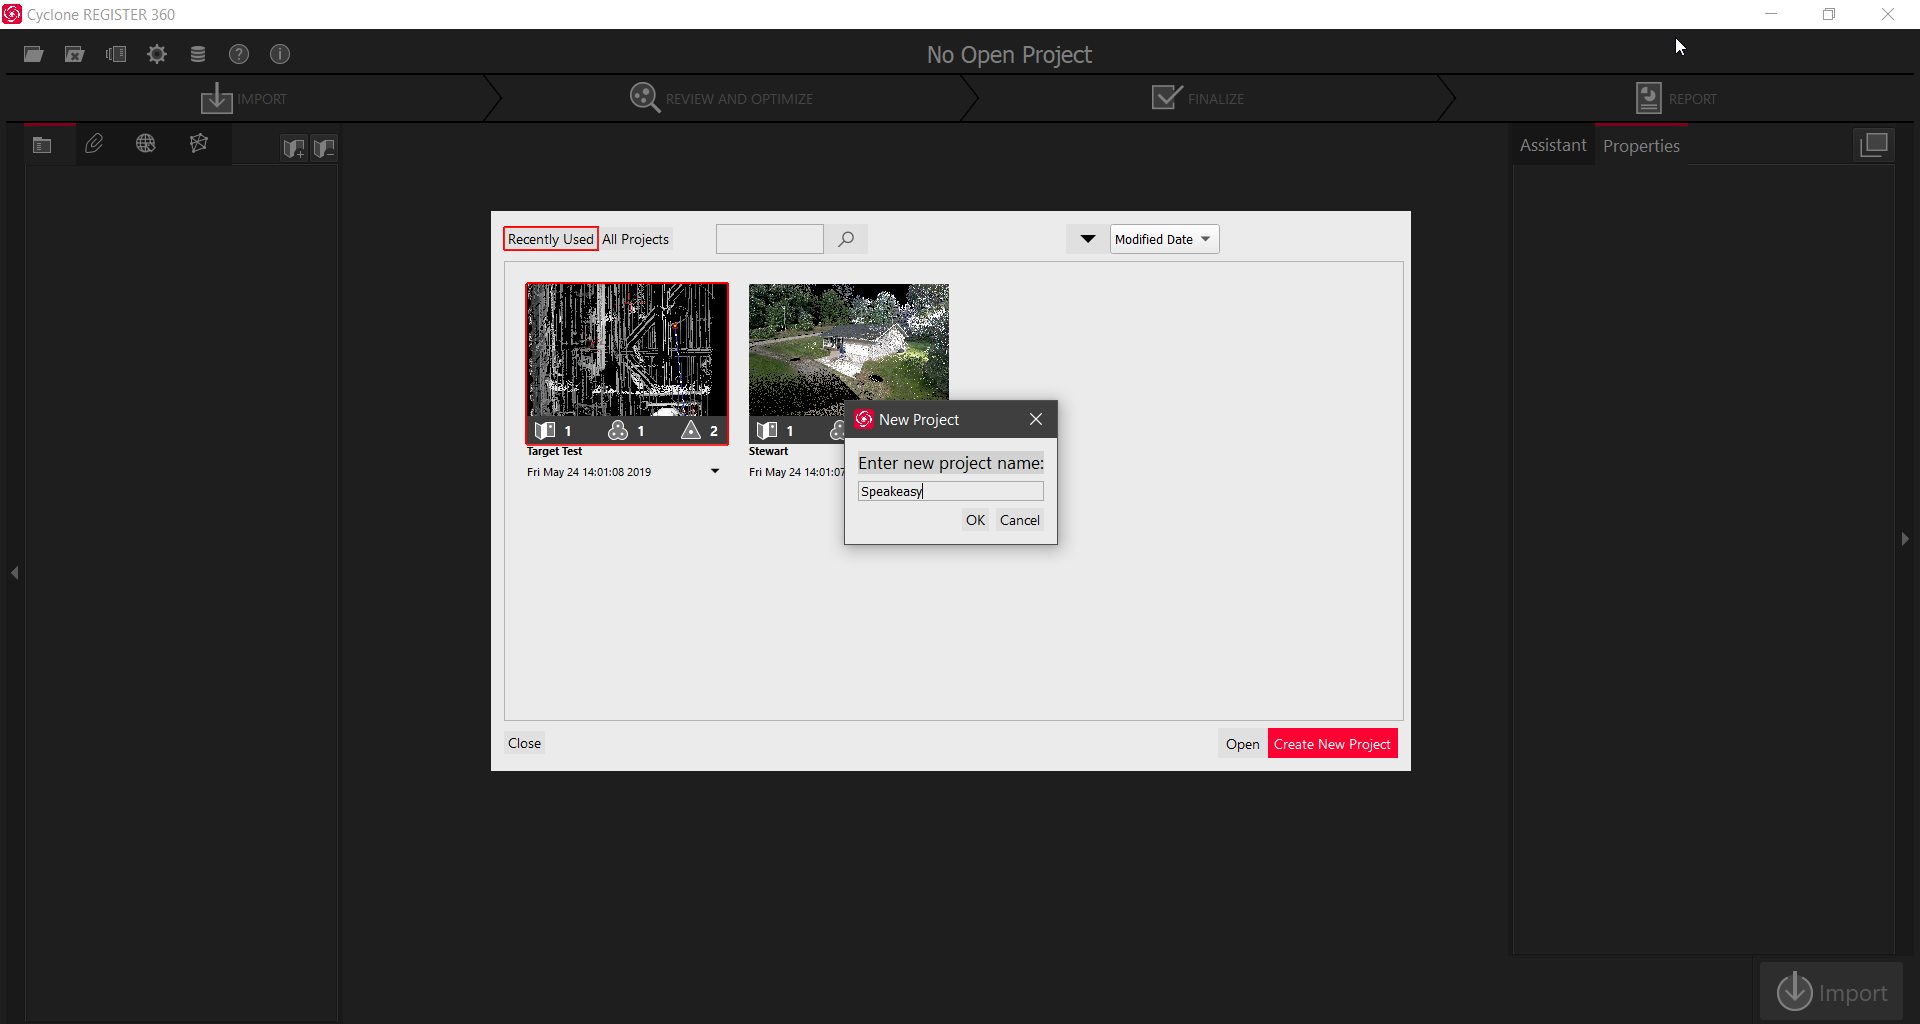Viewport: 1920px width, 1024px height.
Task: Go to Review and Optimize step
Action: coord(721,98)
